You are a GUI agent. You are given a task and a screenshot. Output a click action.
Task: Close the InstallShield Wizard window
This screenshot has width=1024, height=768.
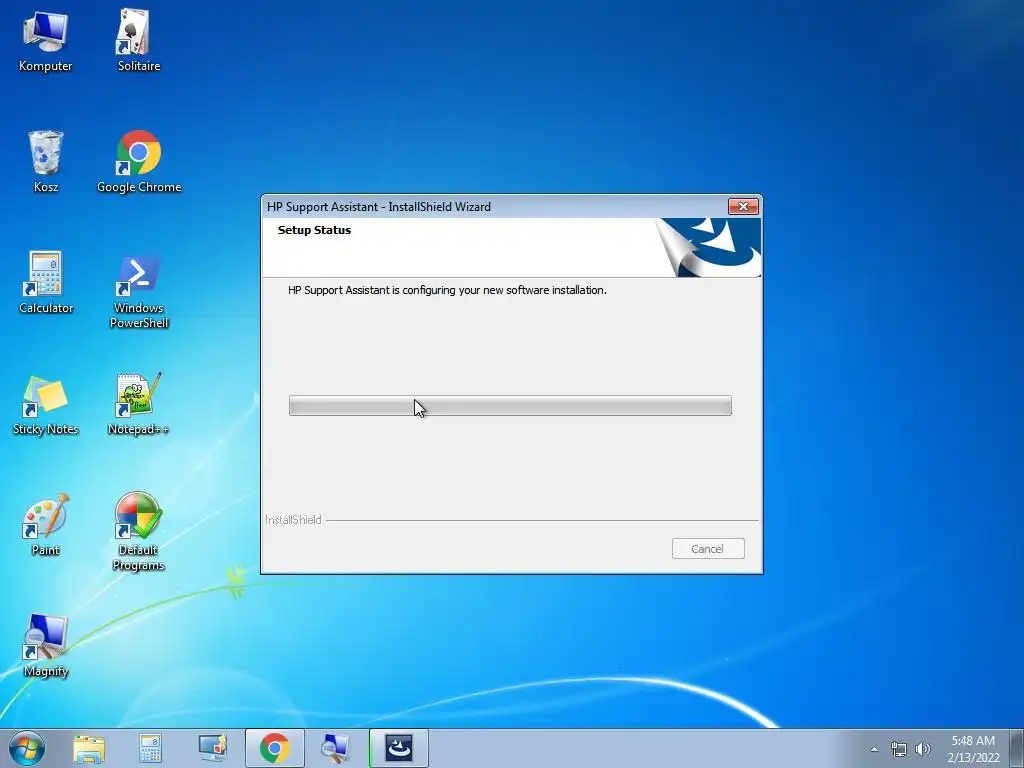(743, 206)
